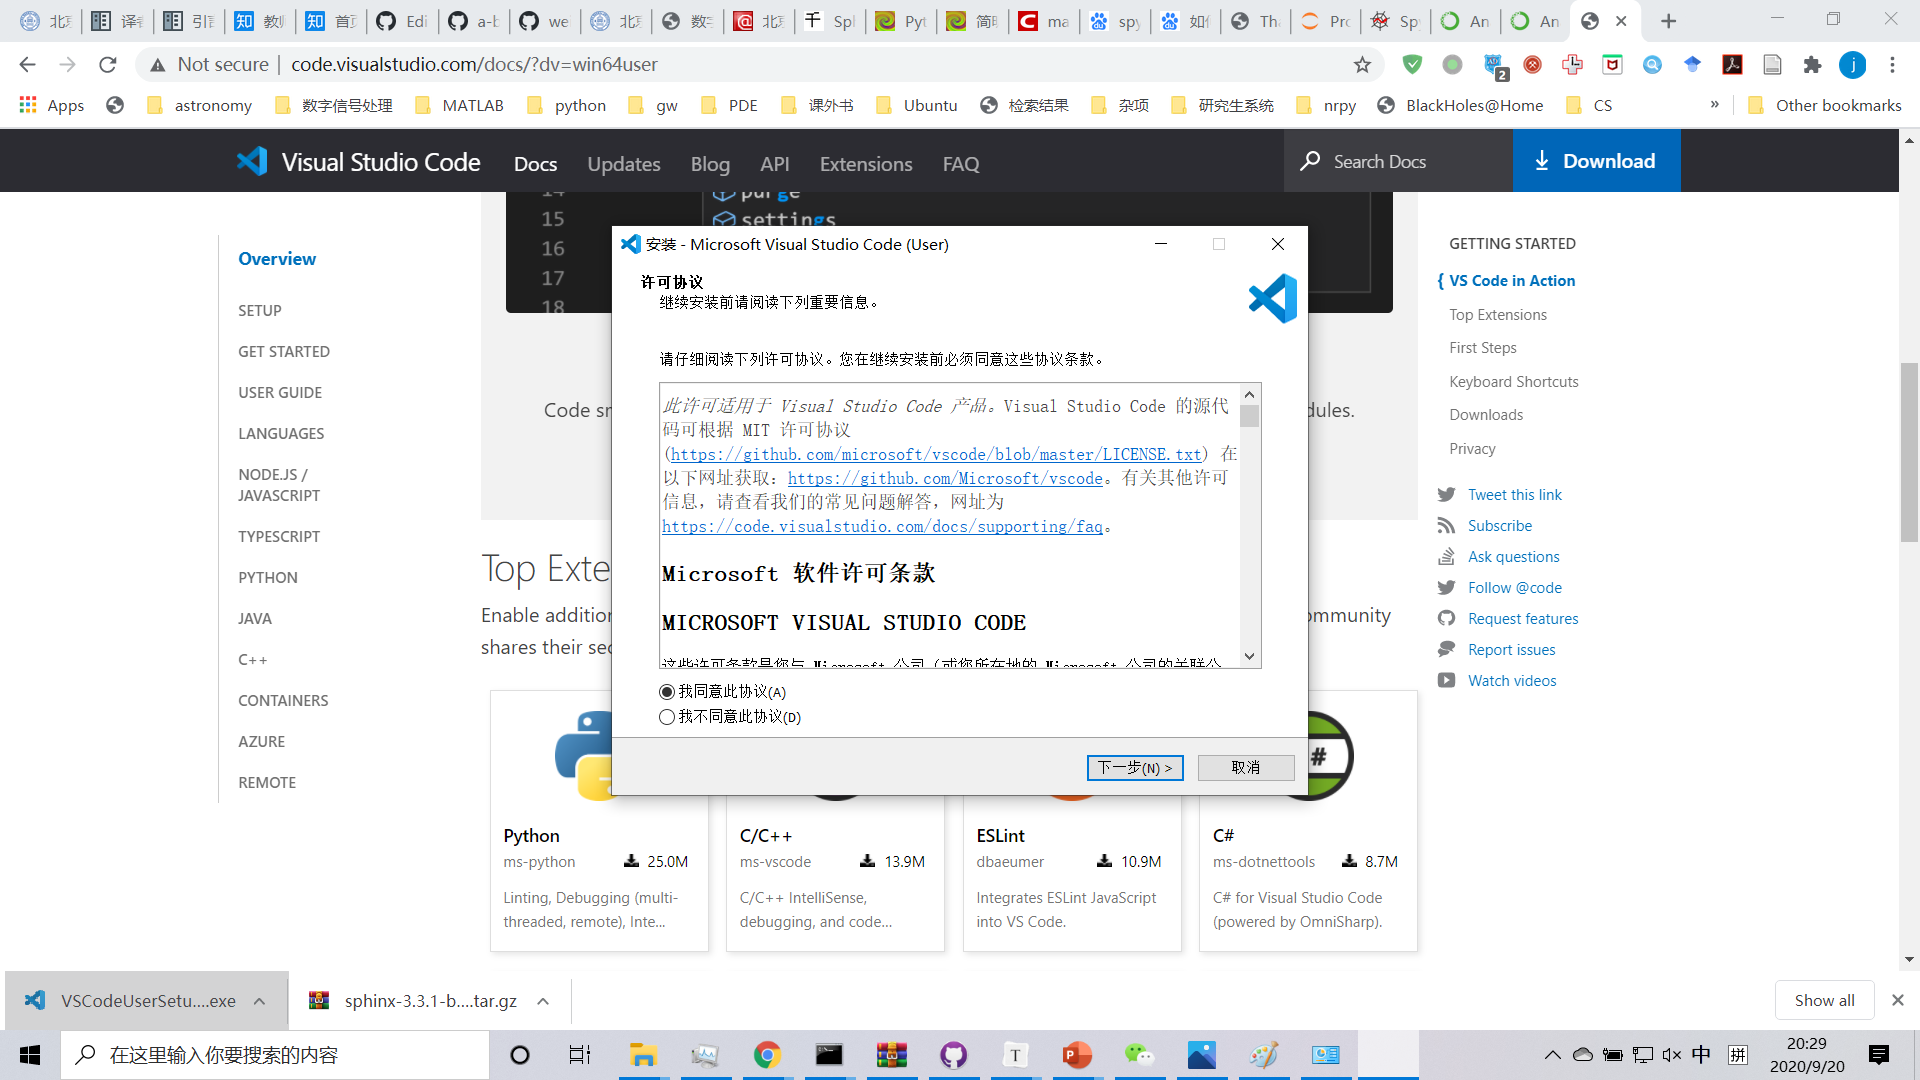
Task: Expand the NODE.JS / JAVASCRIPT section
Action: tap(279, 485)
